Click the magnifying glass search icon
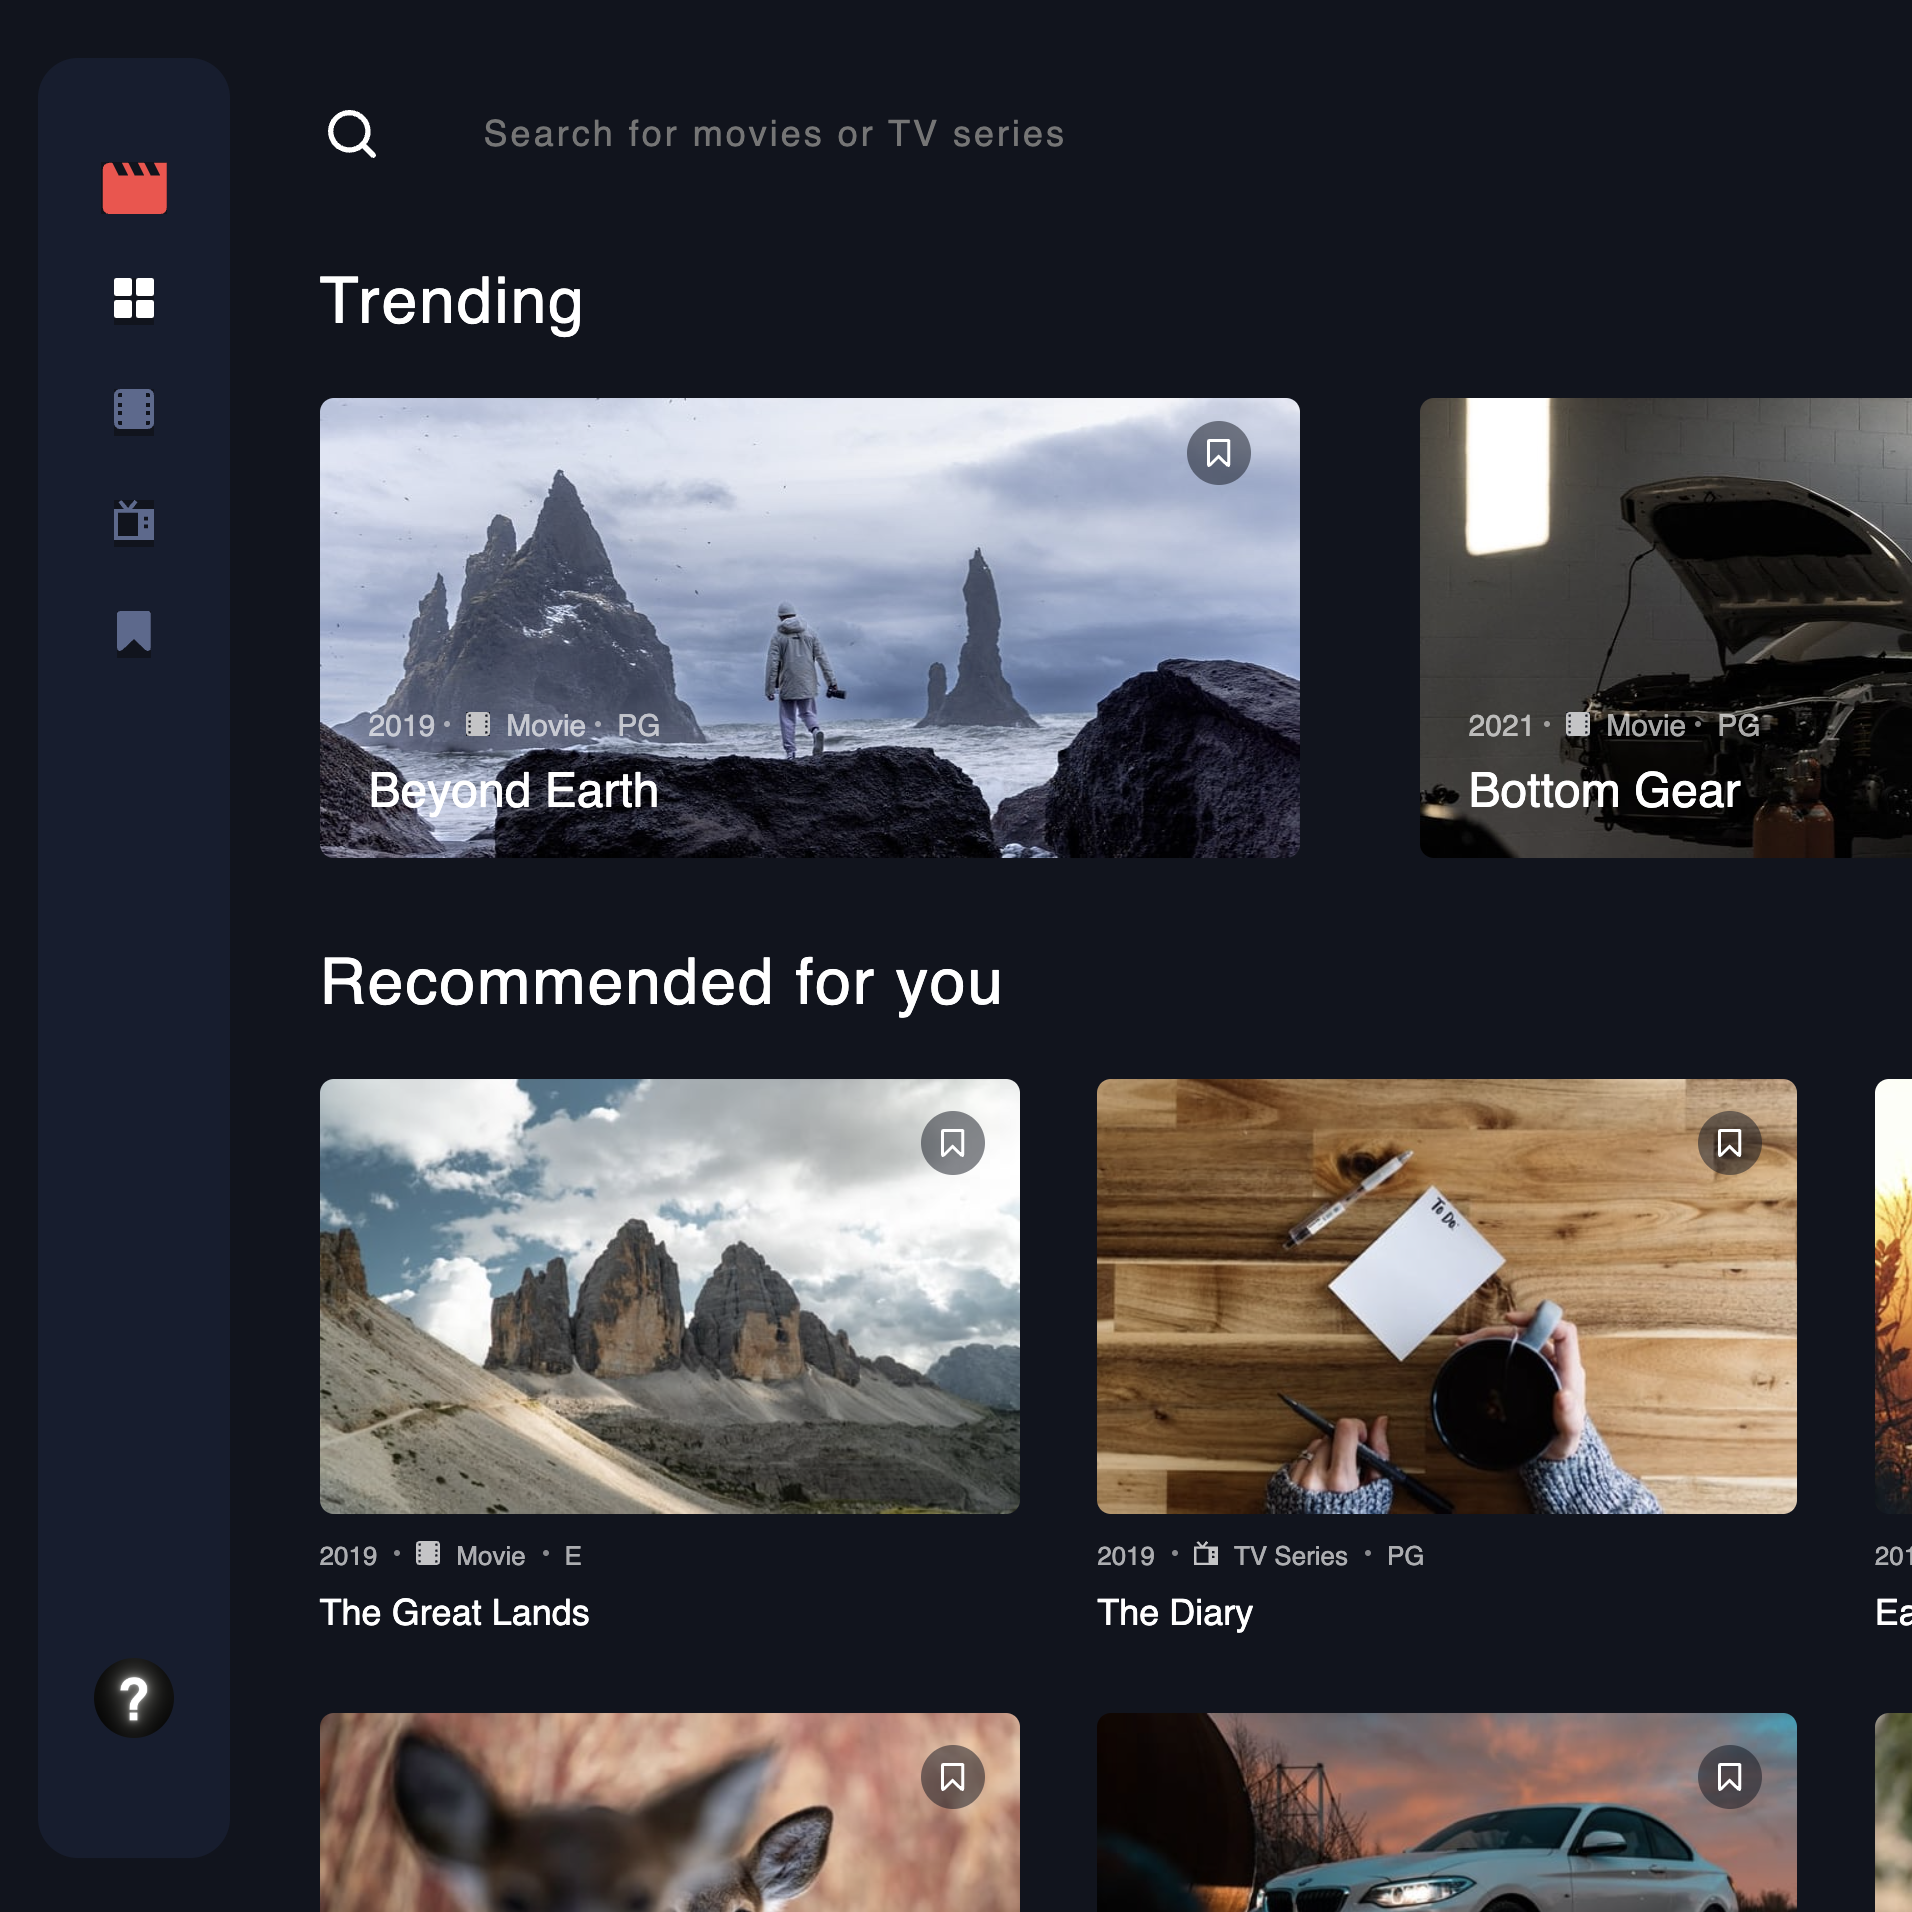This screenshot has width=1912, height=1912. point(352,134)
